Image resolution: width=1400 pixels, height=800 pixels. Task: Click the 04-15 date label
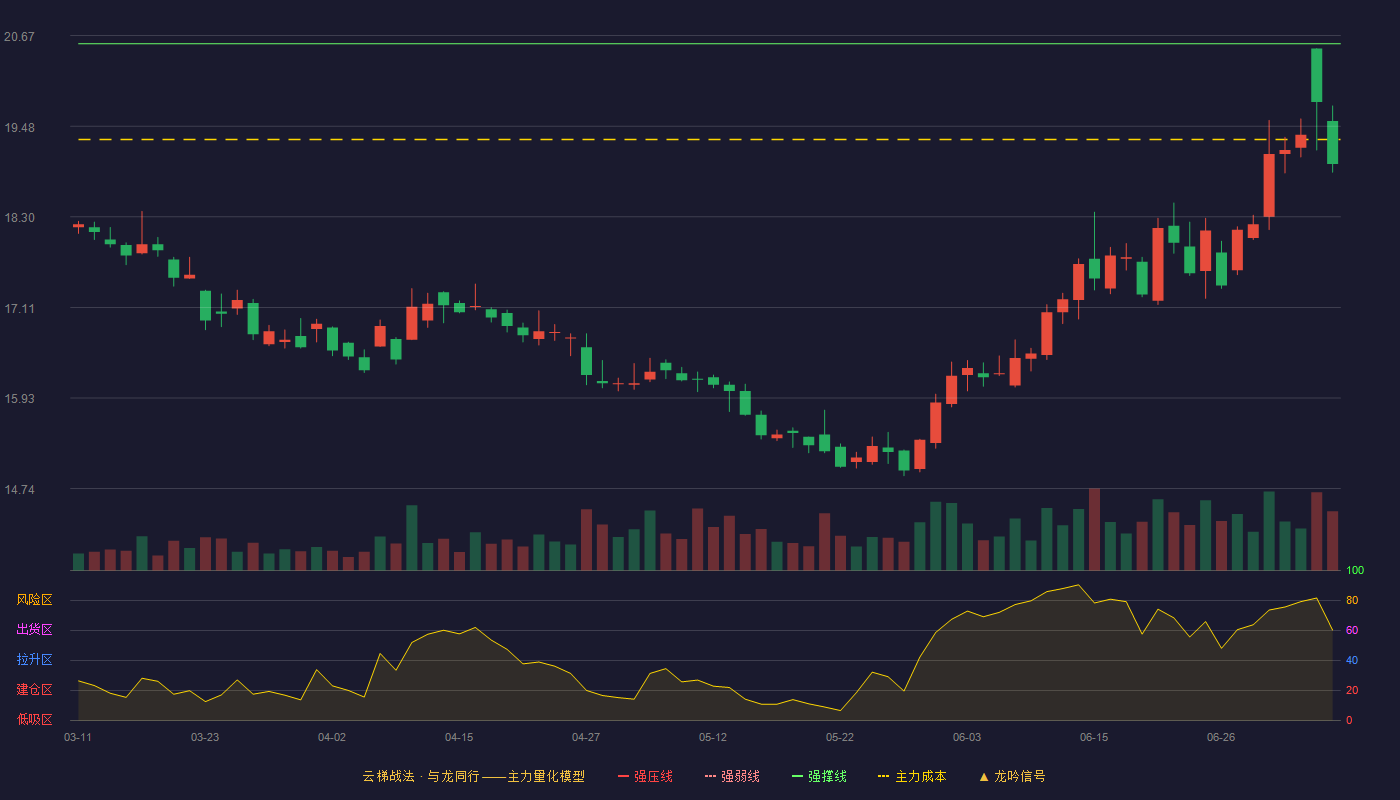(x=459, y=737)
